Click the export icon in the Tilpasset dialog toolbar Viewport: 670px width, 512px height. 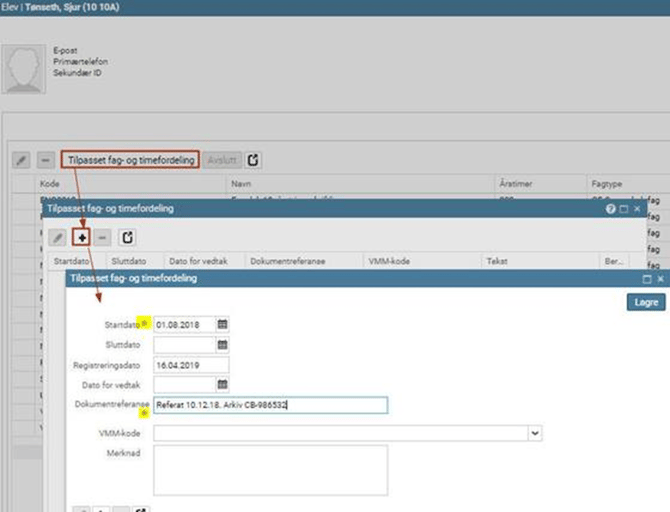127,237
